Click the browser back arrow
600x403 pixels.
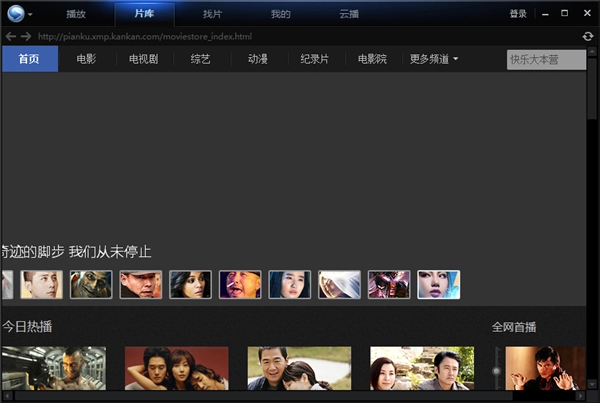coord(11,37)
